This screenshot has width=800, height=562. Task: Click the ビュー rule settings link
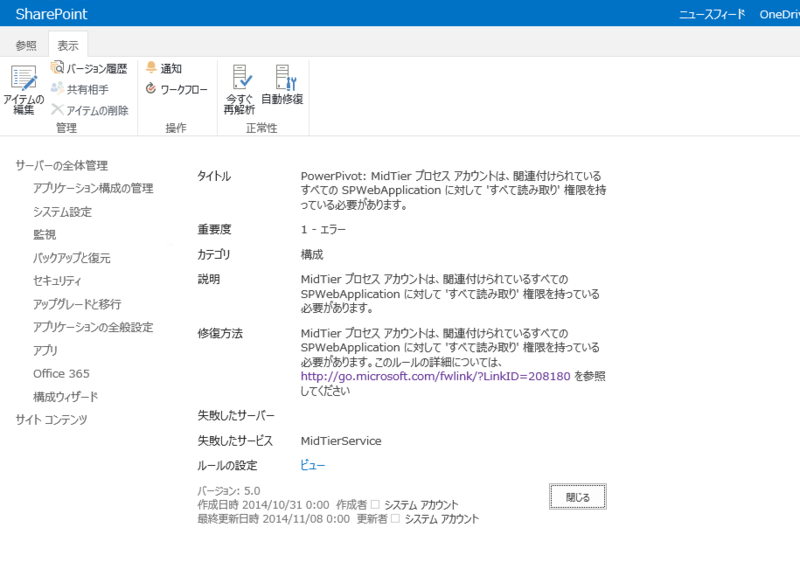tap(313, 465)
